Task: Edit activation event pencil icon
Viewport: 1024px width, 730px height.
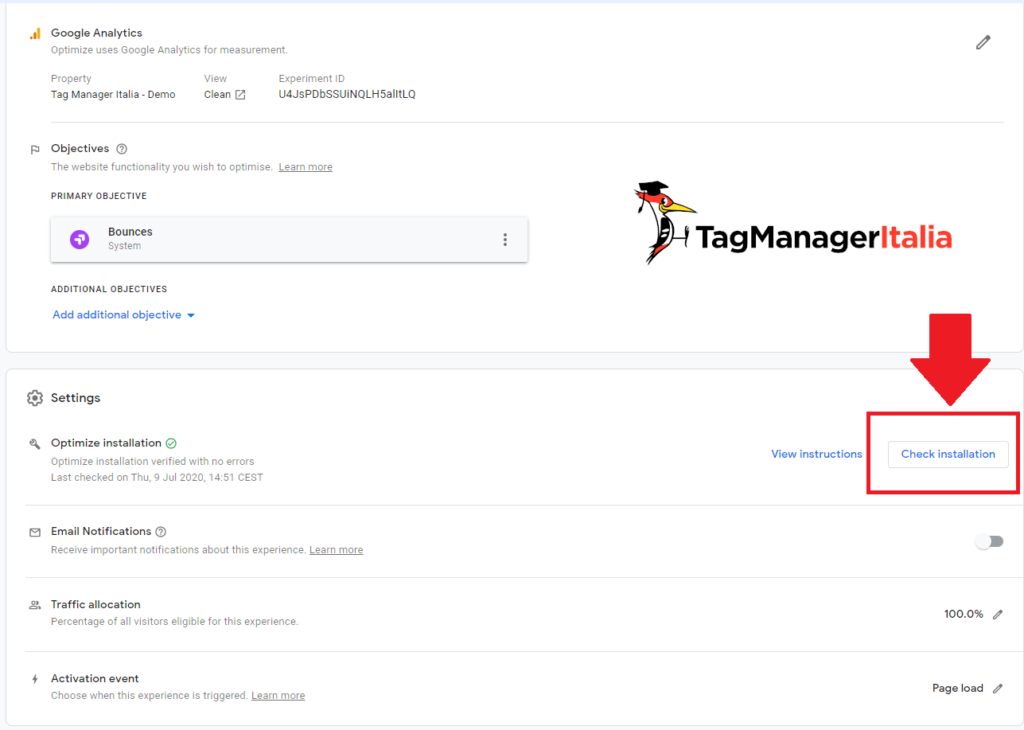Action: pyautogui.click(x=998, y=688)
